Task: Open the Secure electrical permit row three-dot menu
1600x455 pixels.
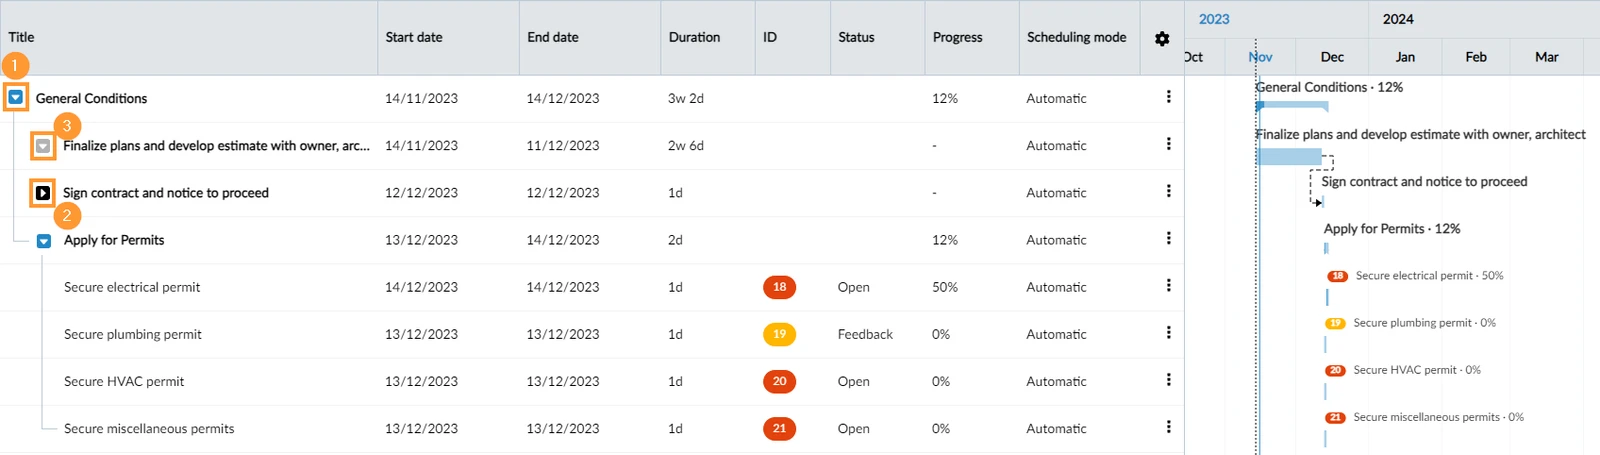Action: [1168, 286]
